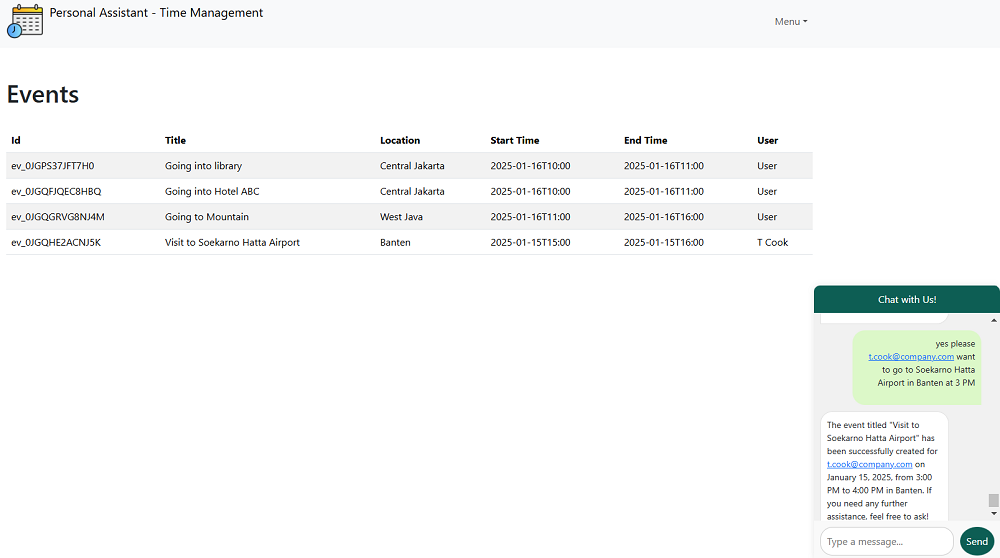The image size is (1000, 558).
Task: Focus the 'Type a message...' input field
Action: [x=886, y=541]
